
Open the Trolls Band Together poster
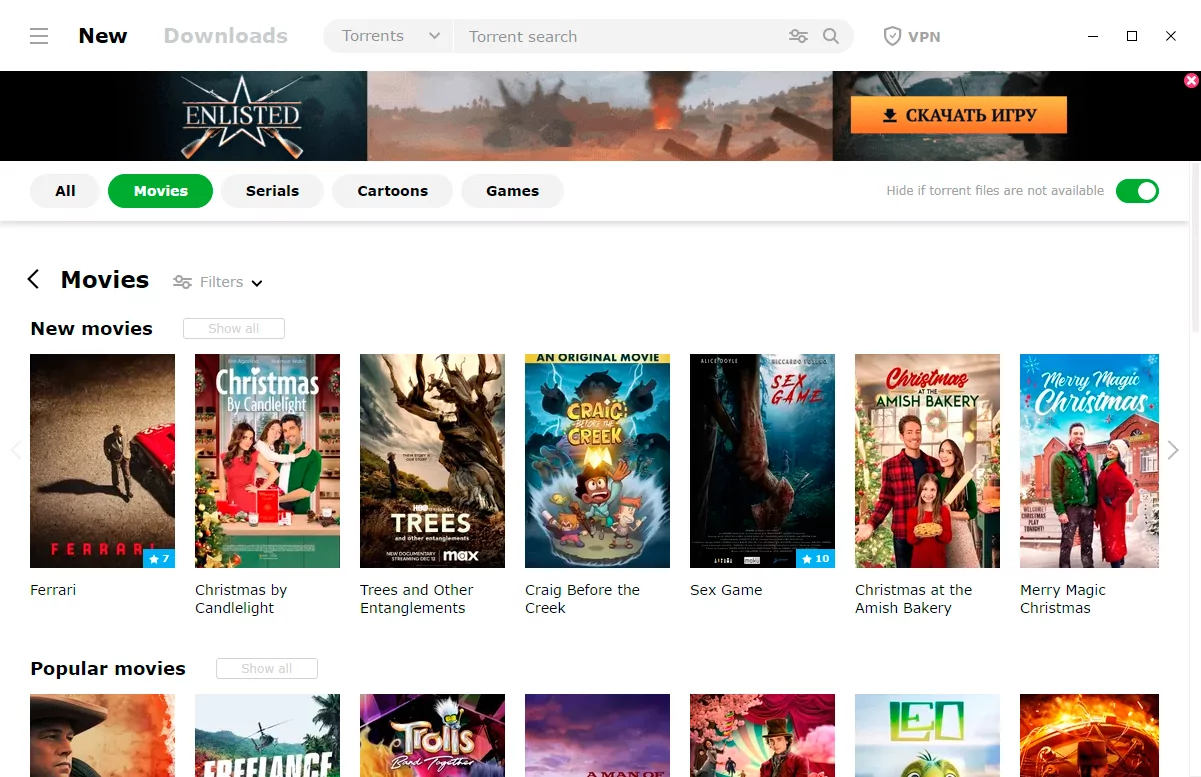(x=432, y=735)
